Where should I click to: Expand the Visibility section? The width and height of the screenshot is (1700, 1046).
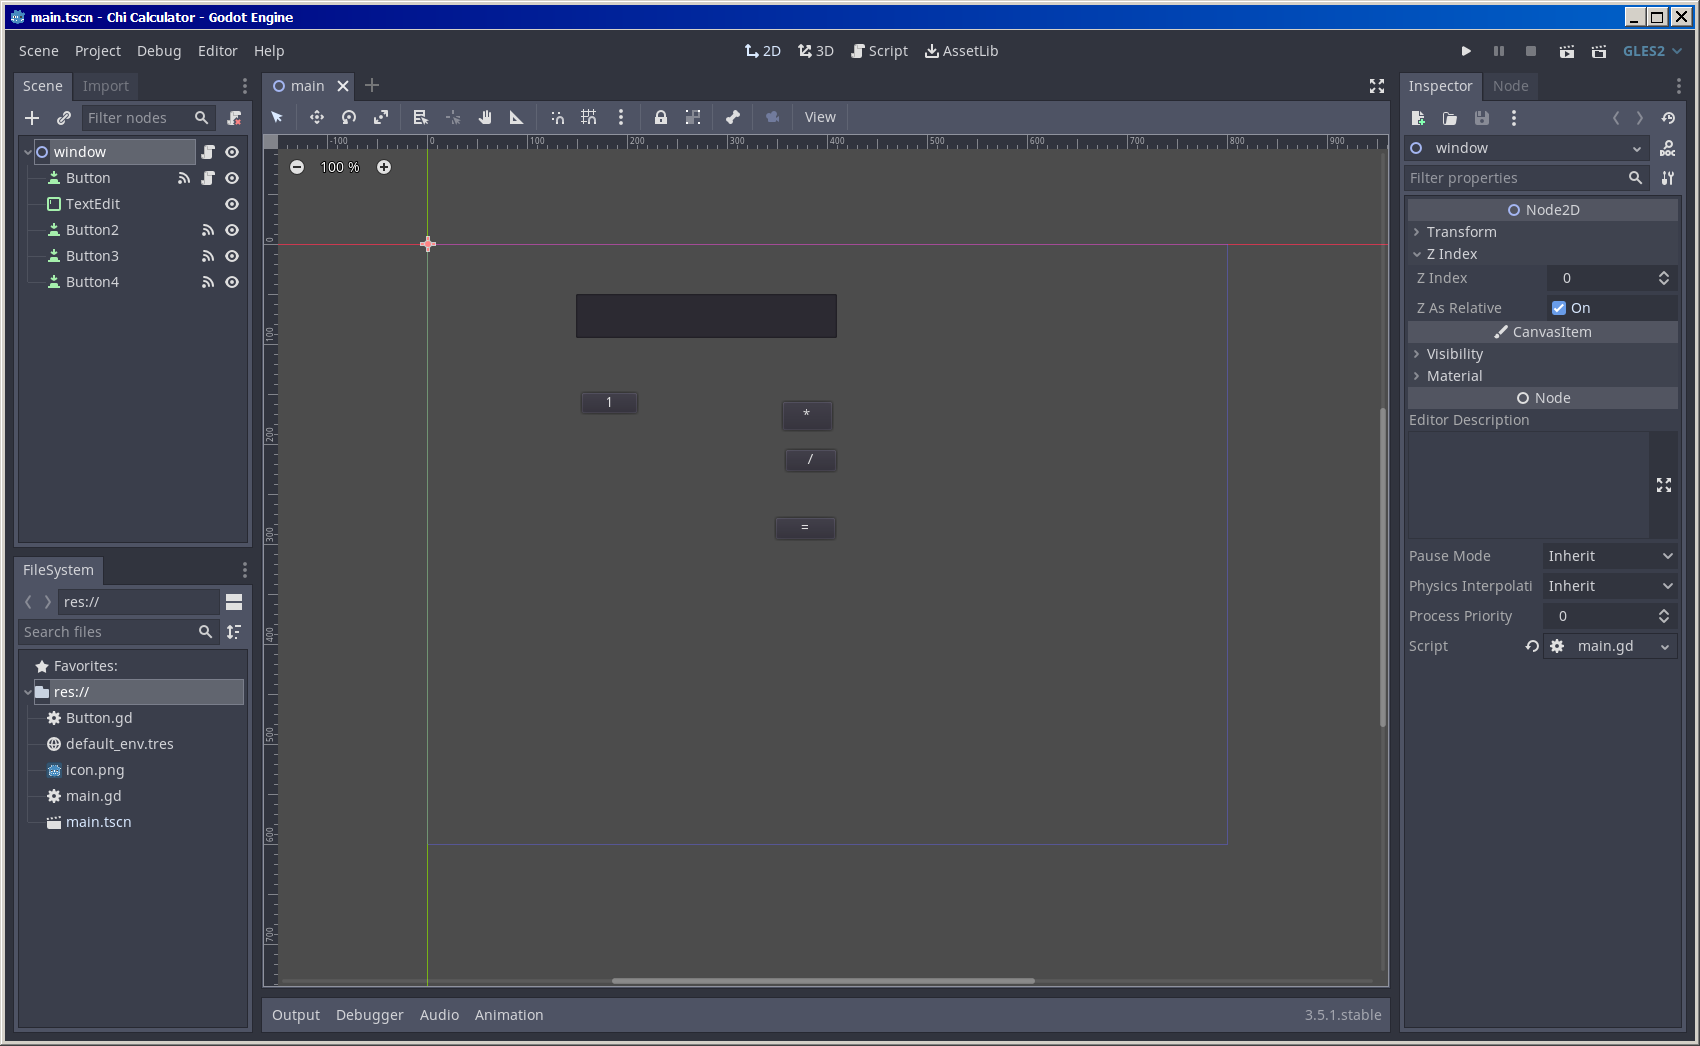1454,354
